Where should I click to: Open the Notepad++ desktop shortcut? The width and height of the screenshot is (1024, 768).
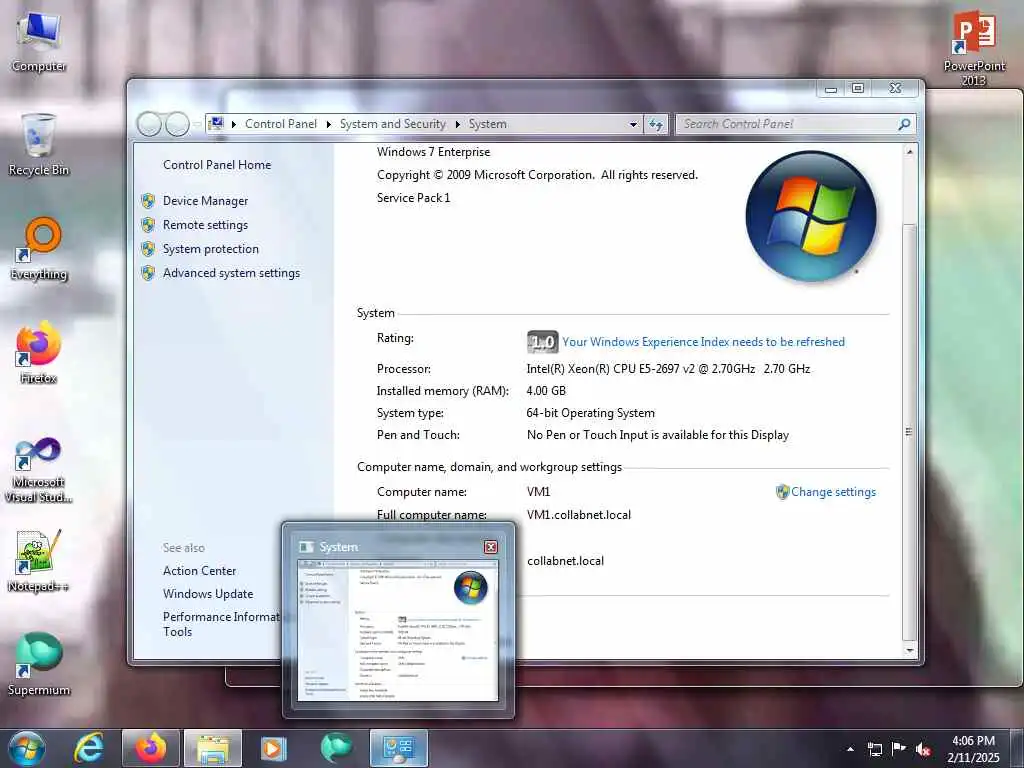tap(39, 561)
